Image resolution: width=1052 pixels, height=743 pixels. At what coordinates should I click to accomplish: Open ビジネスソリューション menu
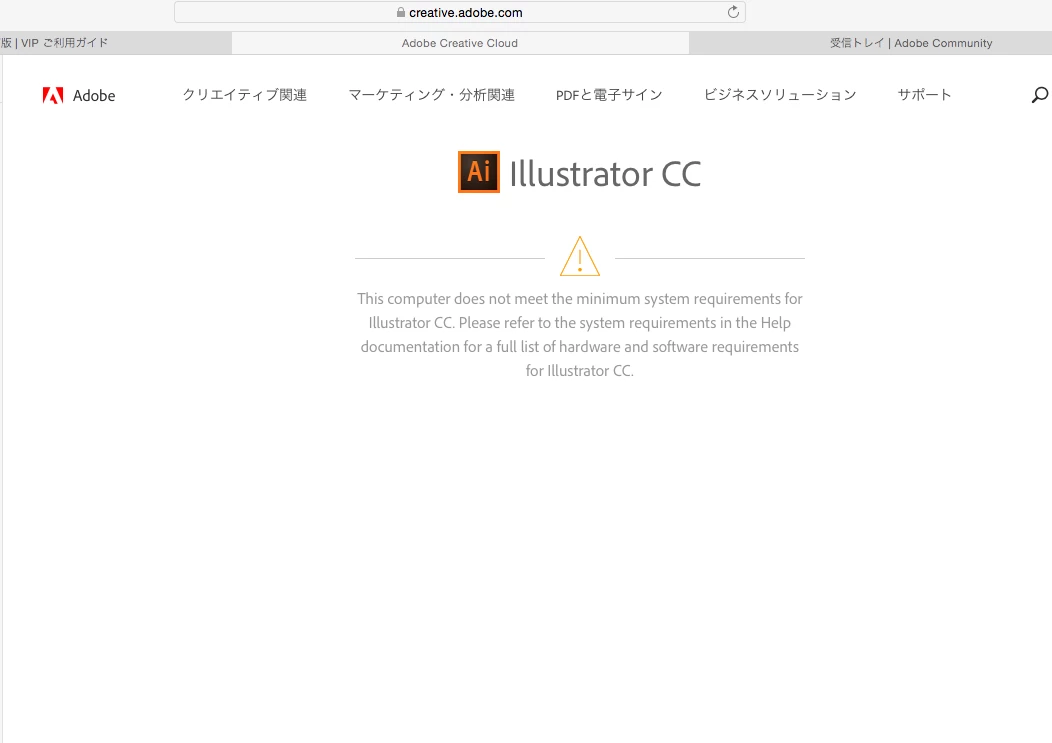(780, 95)
